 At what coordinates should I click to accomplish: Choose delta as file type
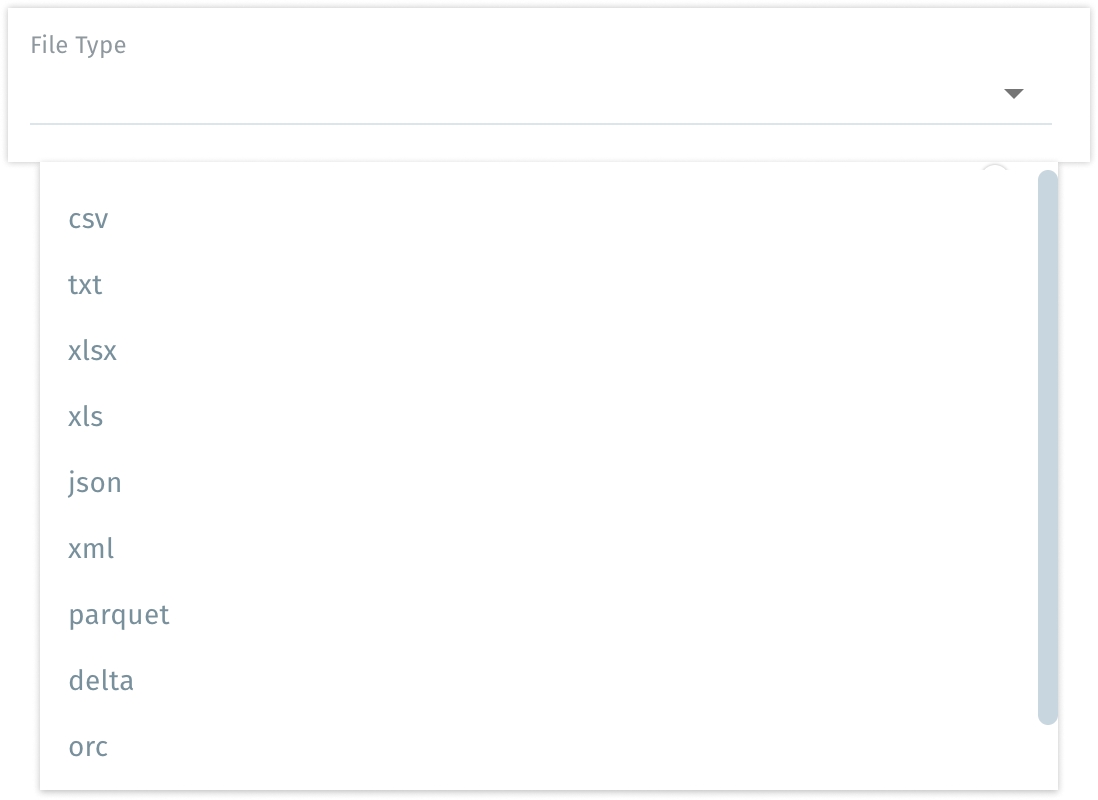point(101,681)
